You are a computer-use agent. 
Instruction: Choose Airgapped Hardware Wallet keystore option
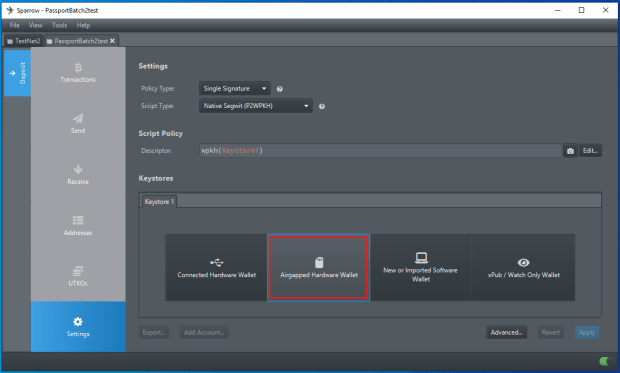319,268
